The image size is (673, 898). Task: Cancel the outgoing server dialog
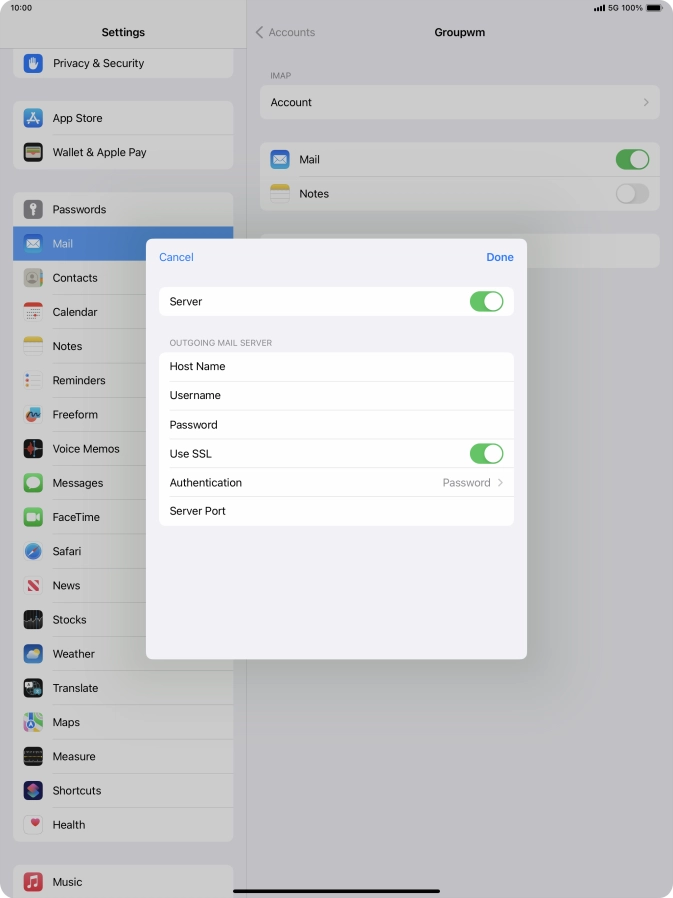point(176,257)
